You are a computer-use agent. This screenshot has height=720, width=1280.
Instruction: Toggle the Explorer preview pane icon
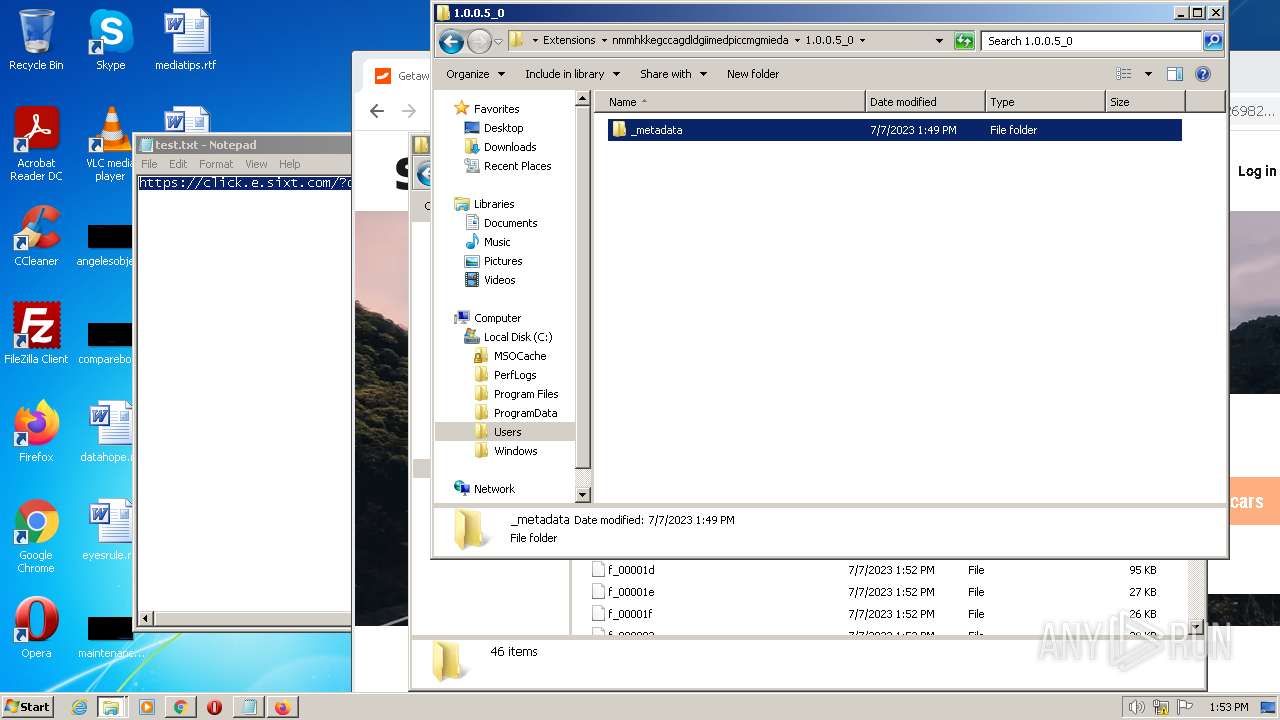click(x=1175, y=74)
